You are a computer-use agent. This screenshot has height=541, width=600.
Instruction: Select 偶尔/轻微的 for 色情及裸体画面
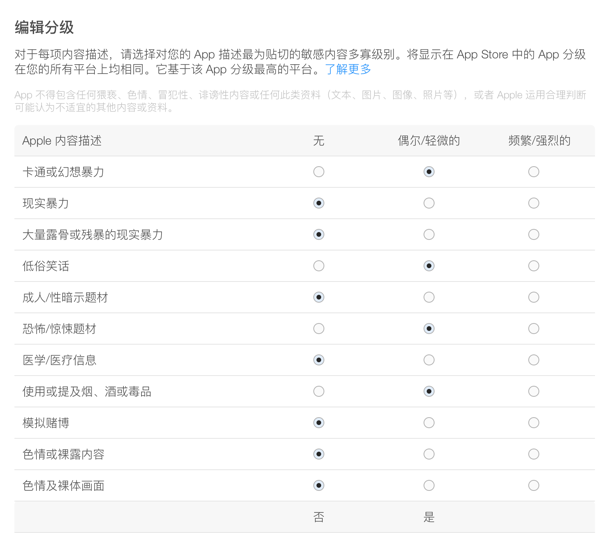pos(429,486)
